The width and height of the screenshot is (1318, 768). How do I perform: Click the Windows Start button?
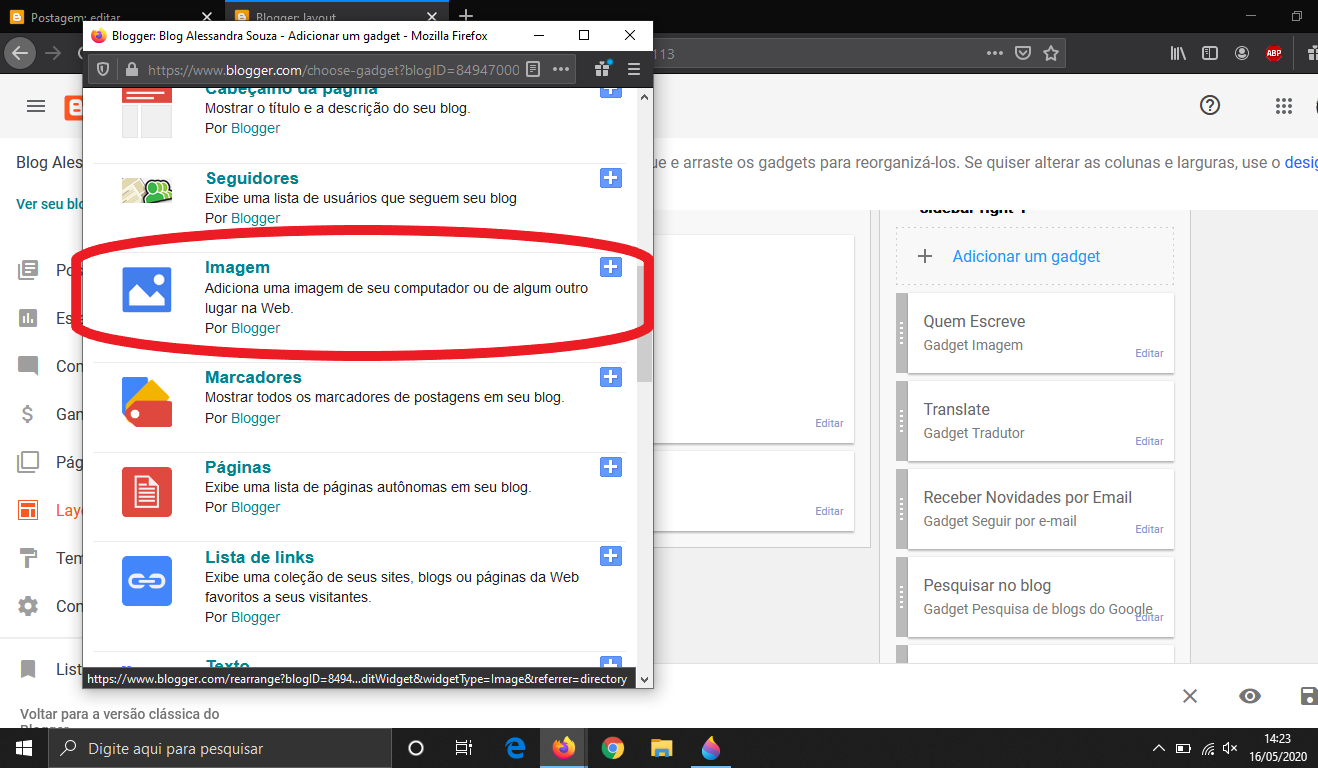pos(24,748)
